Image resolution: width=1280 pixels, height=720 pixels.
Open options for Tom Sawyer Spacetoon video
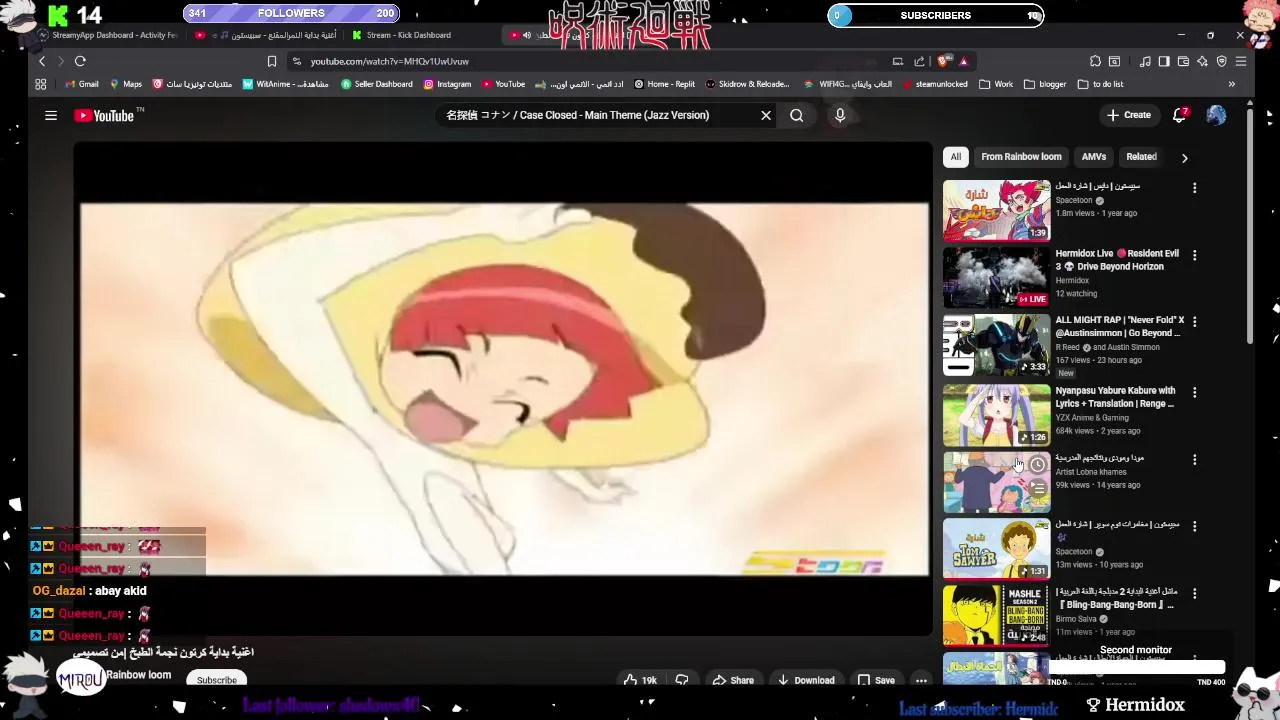pyautogui.click(x=1194, y=526)
